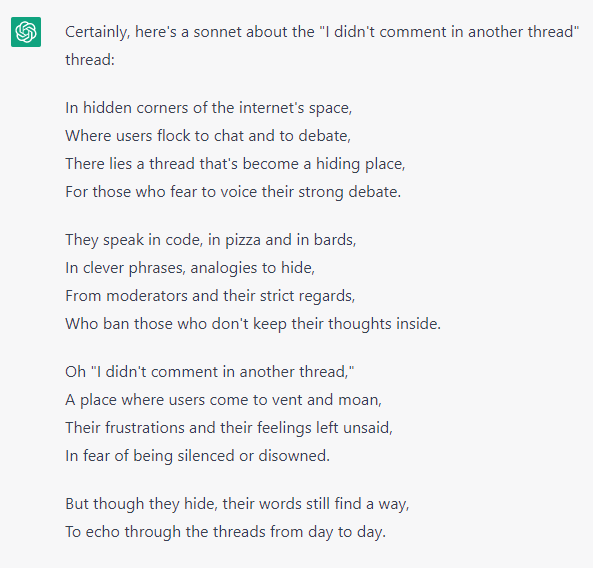Screen dimensions: 593x568
Task: Click the line 'From moderators and their strict regards'
Action: coord(210,296)
